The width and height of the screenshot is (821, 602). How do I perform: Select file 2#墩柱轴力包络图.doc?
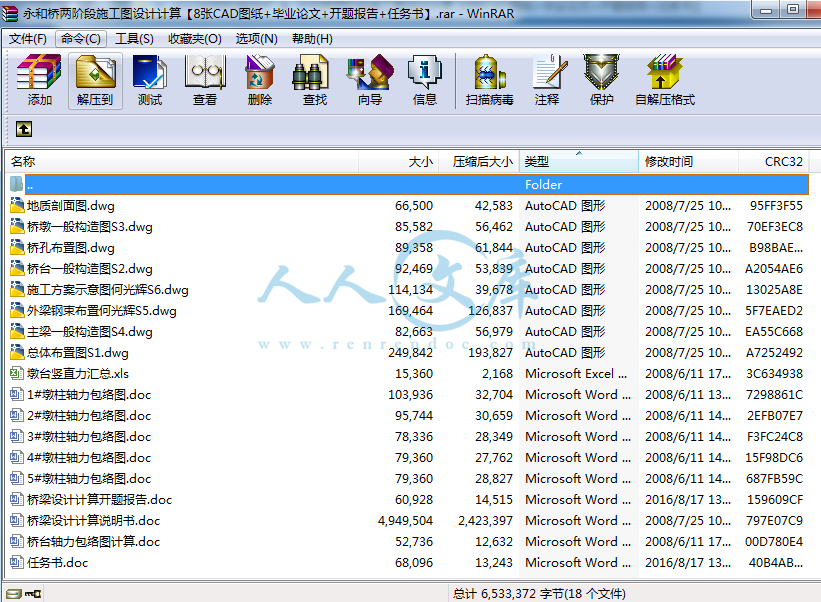(x=89, y=416)
